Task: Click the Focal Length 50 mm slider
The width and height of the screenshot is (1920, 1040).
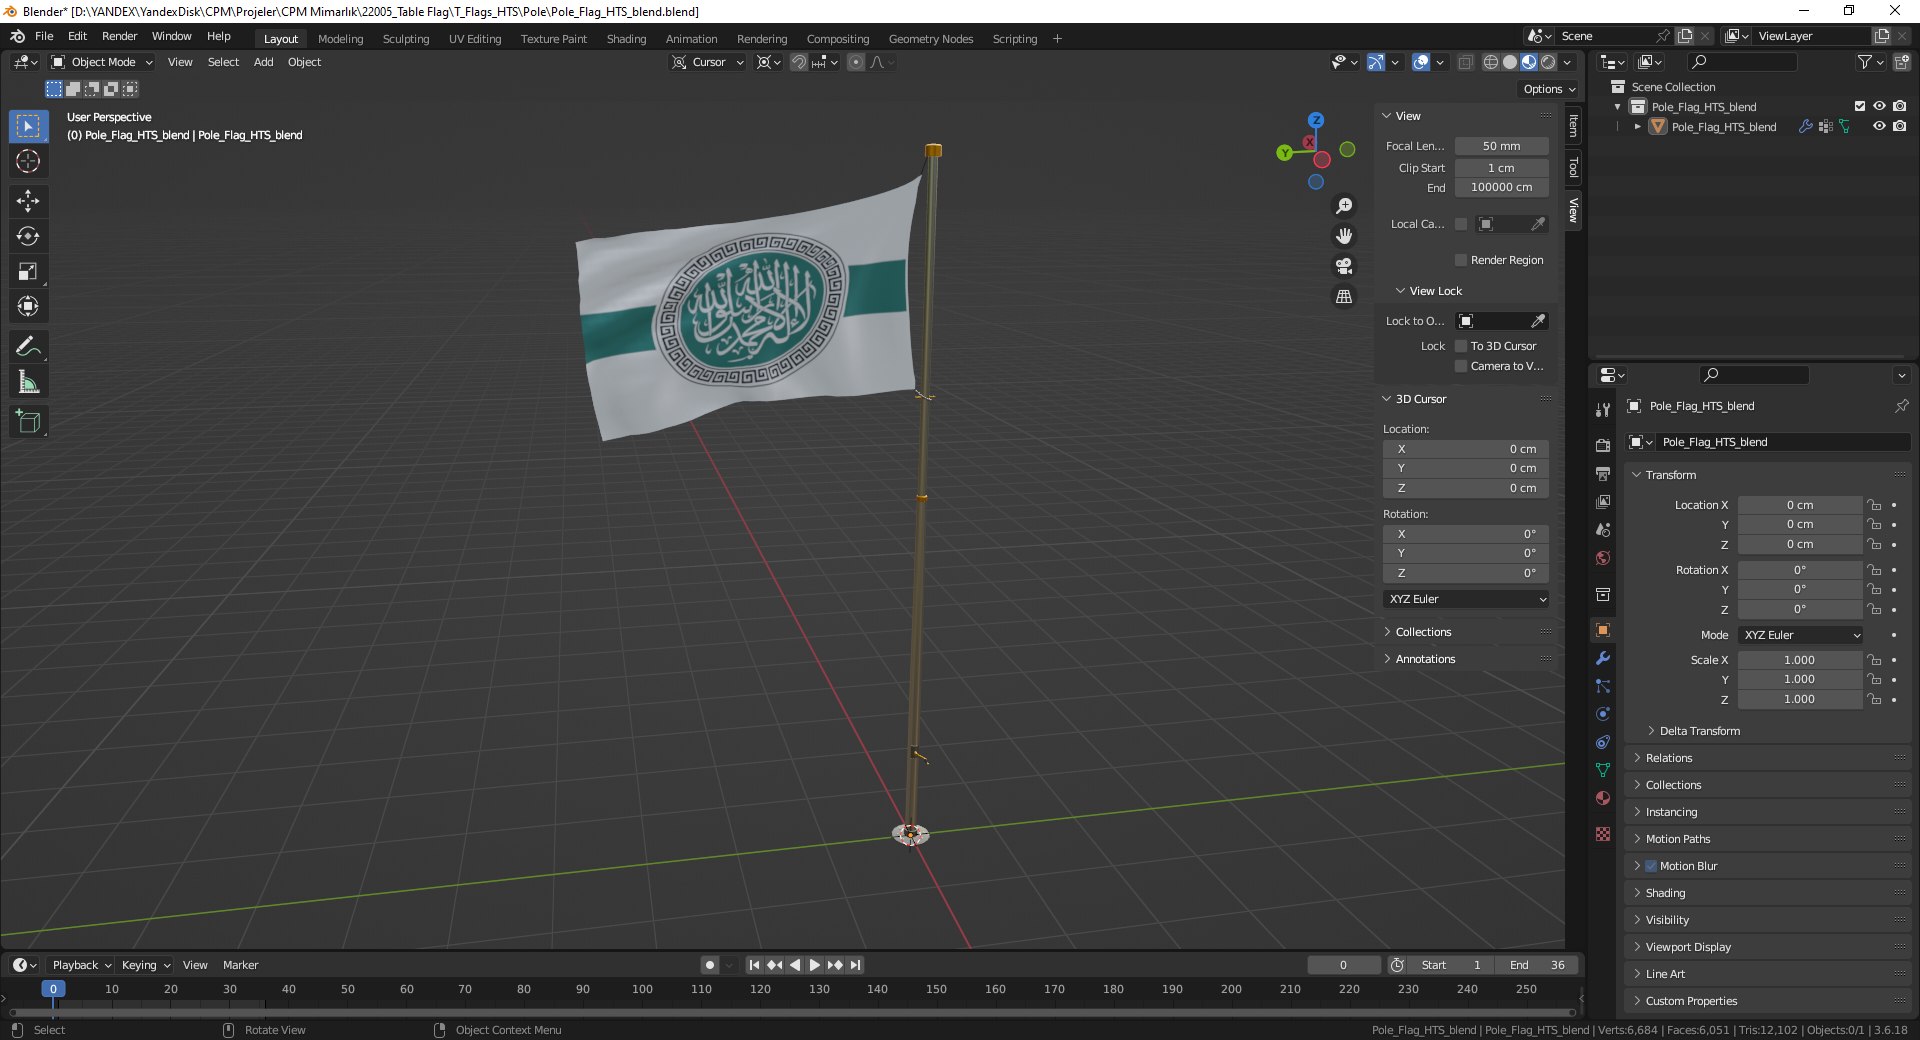Action: click(1501, 146)
